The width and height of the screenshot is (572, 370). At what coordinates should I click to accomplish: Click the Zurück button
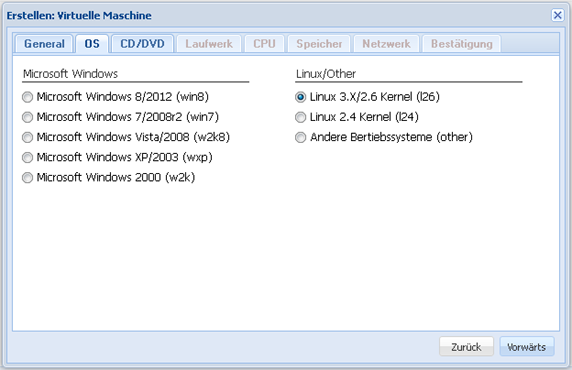(466, 347)
